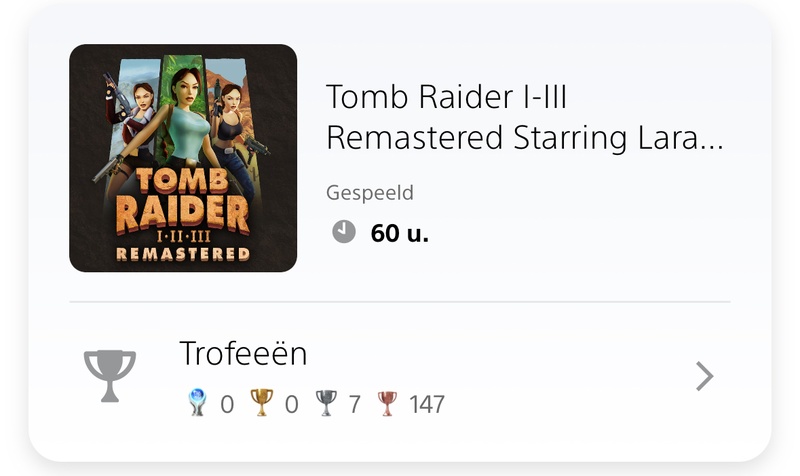This screenshot has height=476, width=800.
Task: Click the Tomb Raider logo on the cover
Action: [183, 204]
